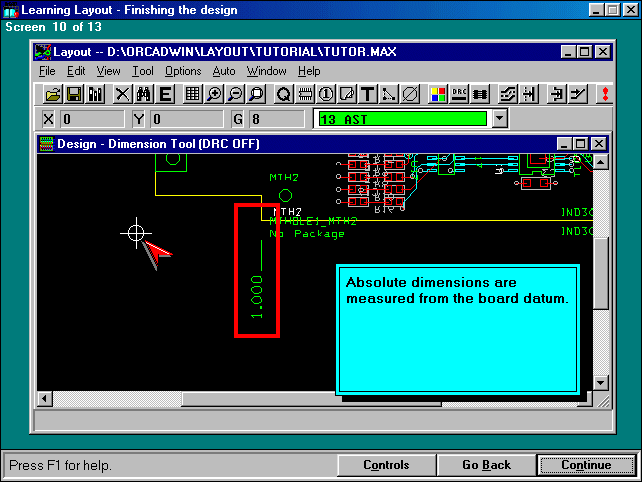This screenshot has height=482, width=642.
Task: Open the Tool menu
Action: click(x=143, y=71)
